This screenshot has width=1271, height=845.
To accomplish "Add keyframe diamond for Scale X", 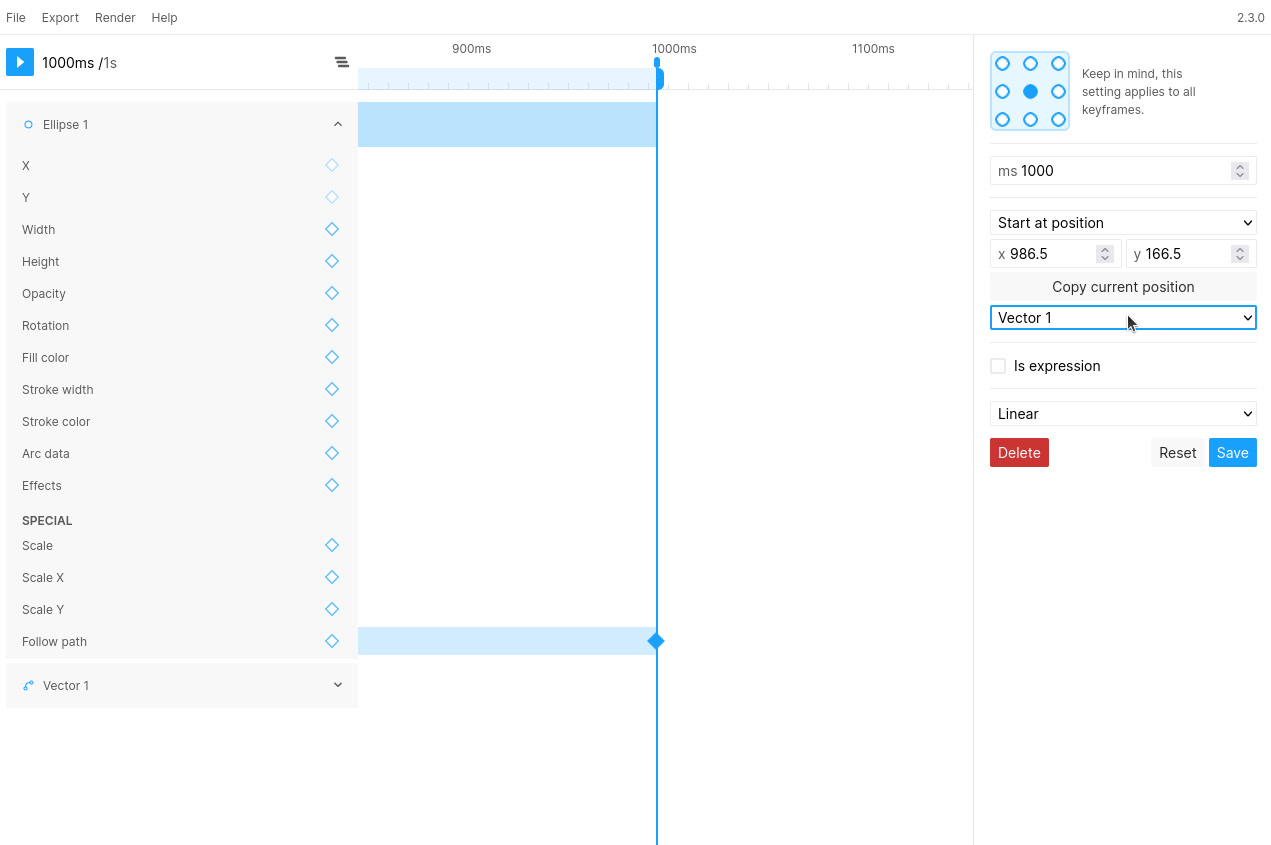I will 332,577.
